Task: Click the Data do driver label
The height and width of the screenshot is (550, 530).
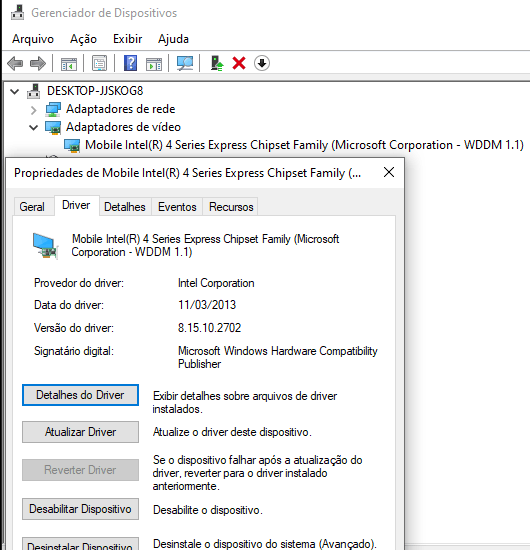Action: coord(69,305)
